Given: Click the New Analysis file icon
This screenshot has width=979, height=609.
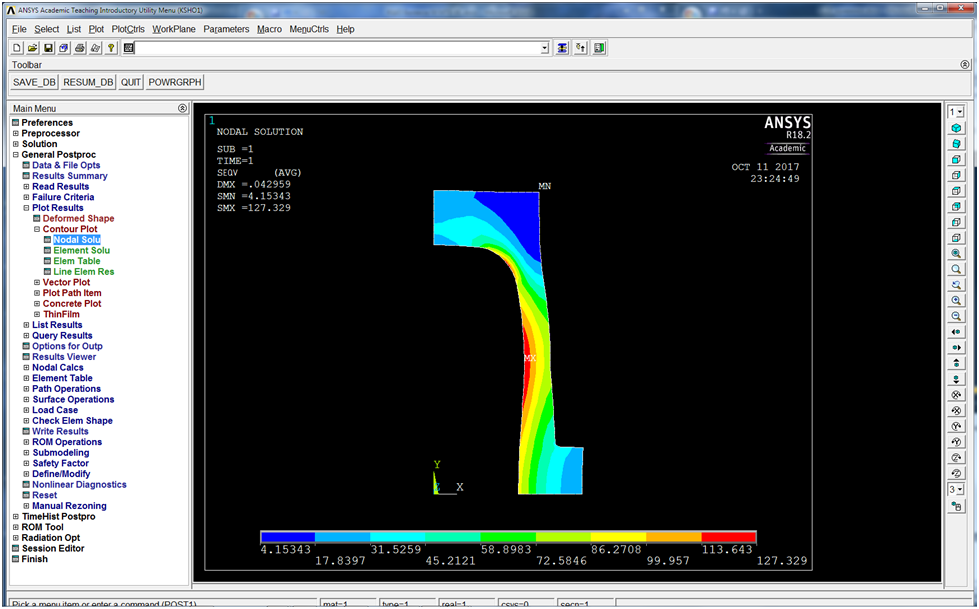Looking at the screenshot, I should point(17,48).
